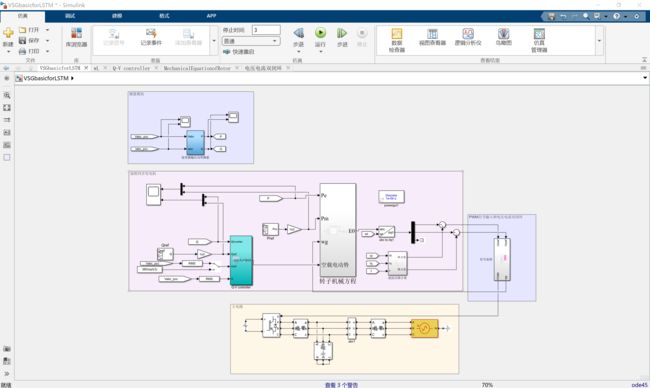650x388 pixels.
Task: Expand the breadcrumb arrow after VSGbasicforLSTM
Action: [x=72, y=78]
